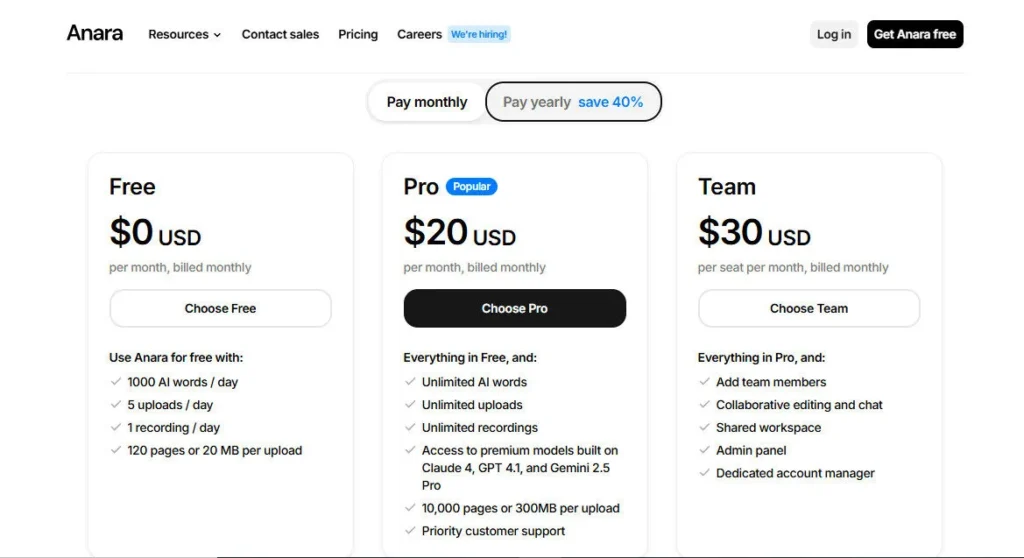This screenshot has height=558, width=1024.
Task: Click checkmark beside "Dedicated account manager"
Action: [x=705, y=473]
